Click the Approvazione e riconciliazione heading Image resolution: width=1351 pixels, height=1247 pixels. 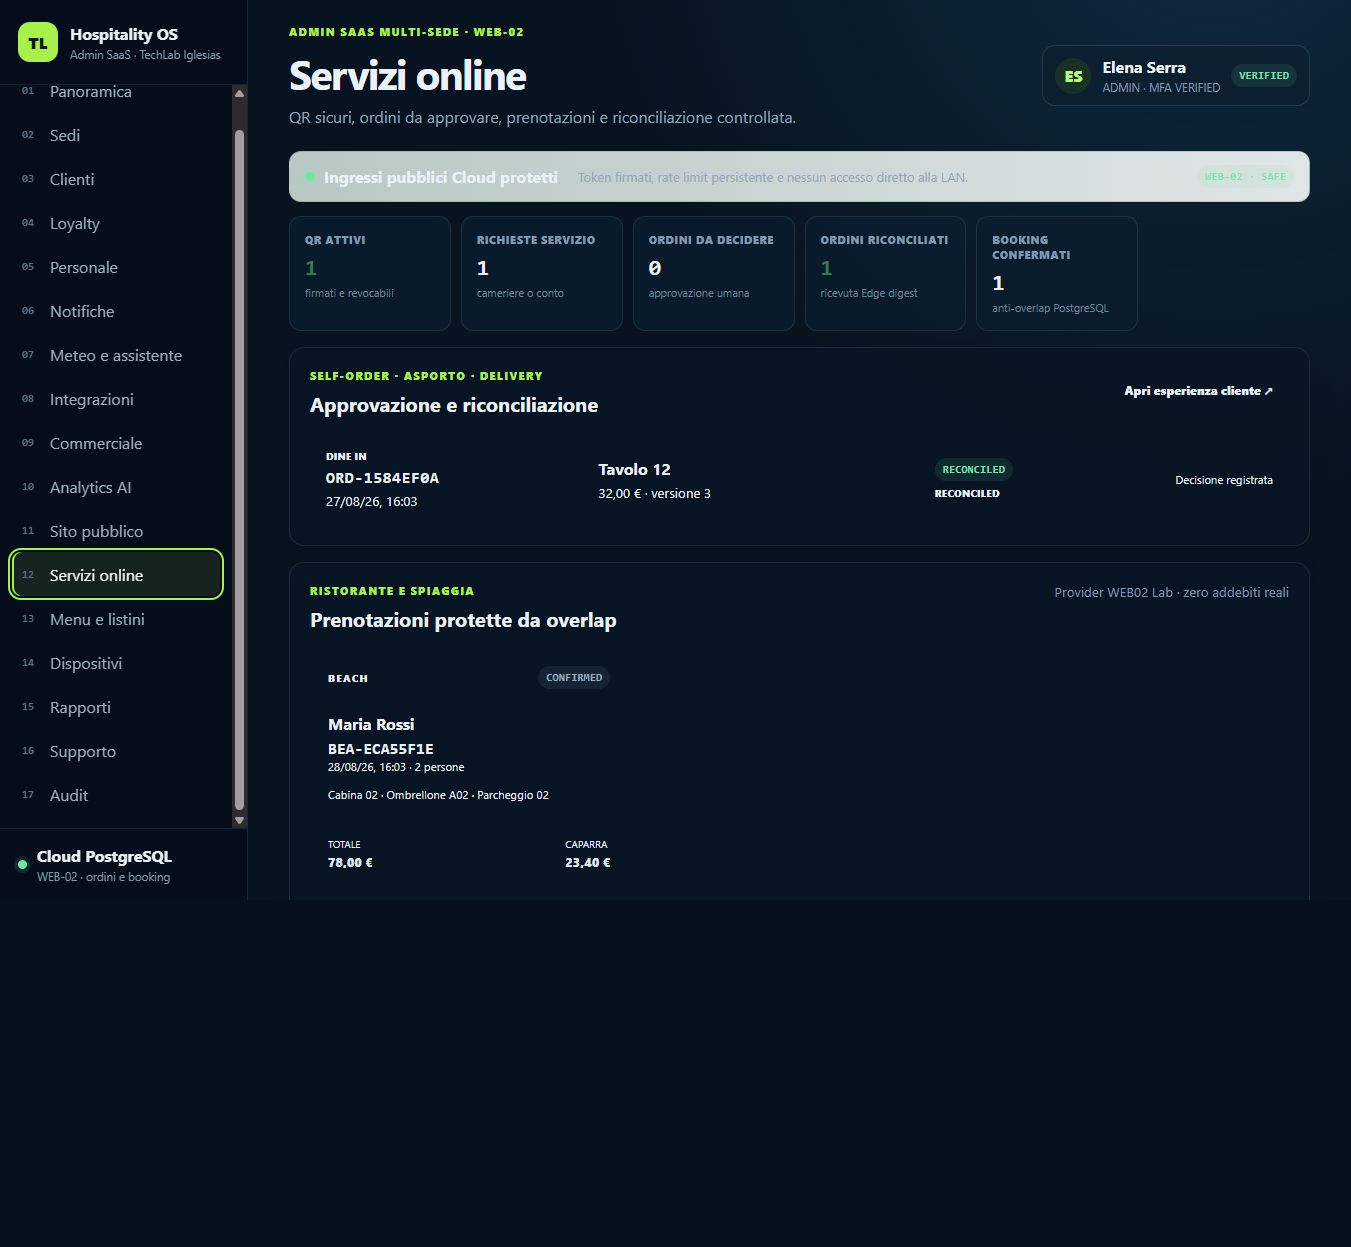click(x=454, y=405)
